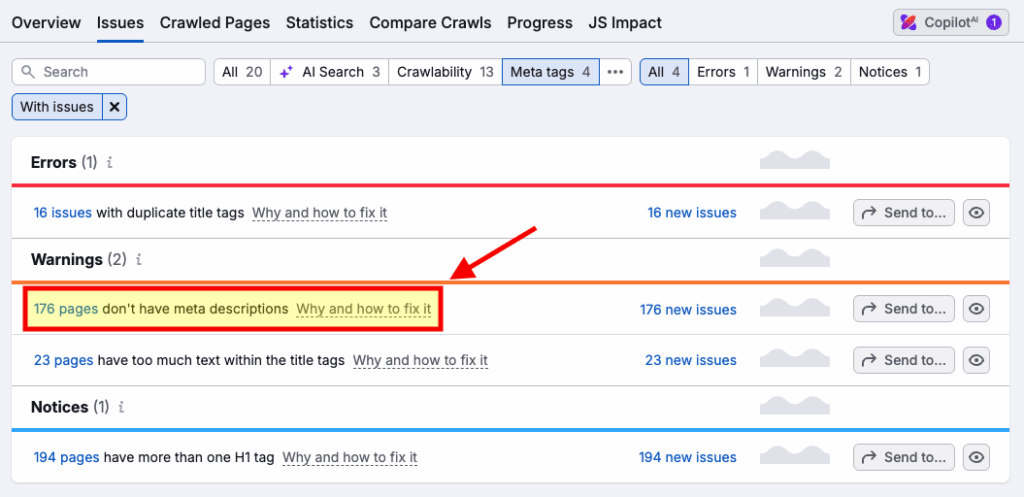Select the All 20 category filter
Image resolution: width=1024 pixels, height=497 pixels.
(x=242, y=72)
